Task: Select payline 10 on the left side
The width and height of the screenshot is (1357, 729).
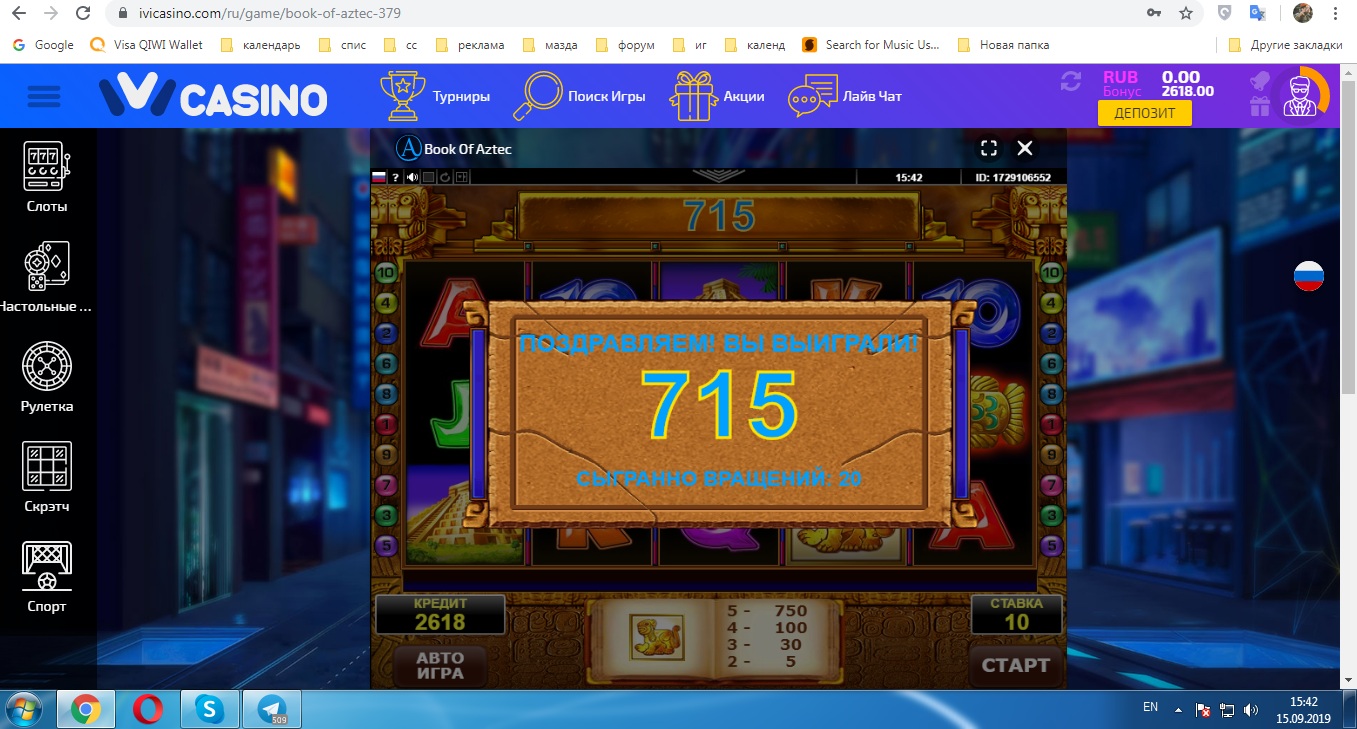Action: 386,273
